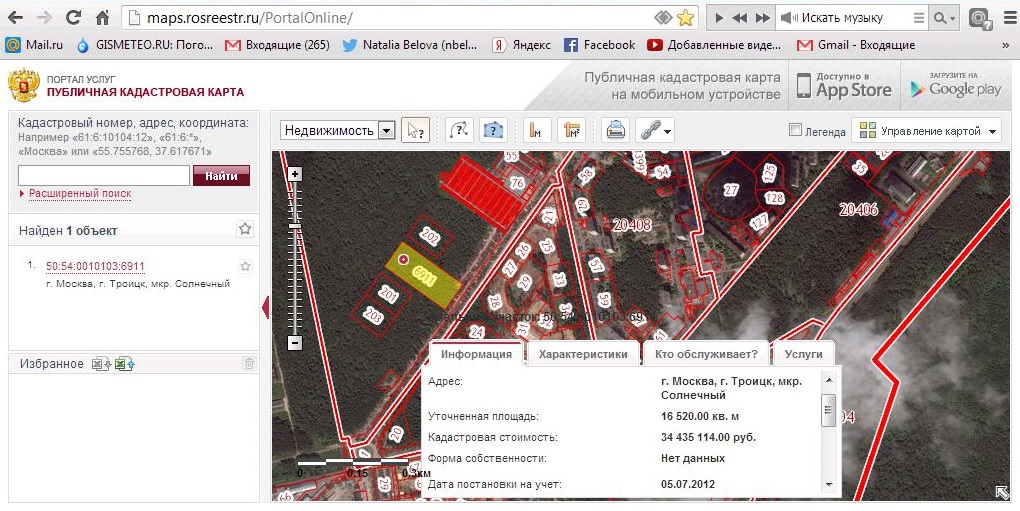Image resolution: width=1020 pixels, height=511 pixels.
Task: Expand the Управление картой menu
Action: point(926,131)
